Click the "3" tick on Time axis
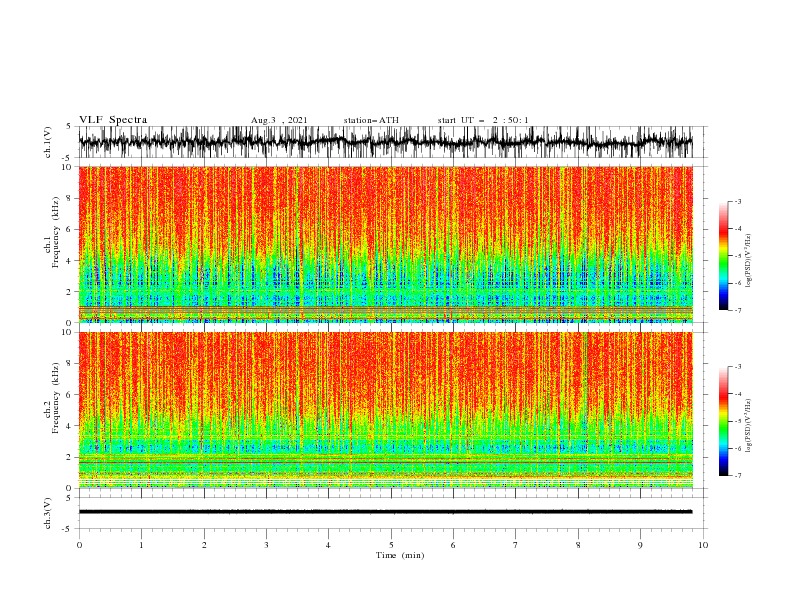792x612 pixels. click(x=266, y=545)
